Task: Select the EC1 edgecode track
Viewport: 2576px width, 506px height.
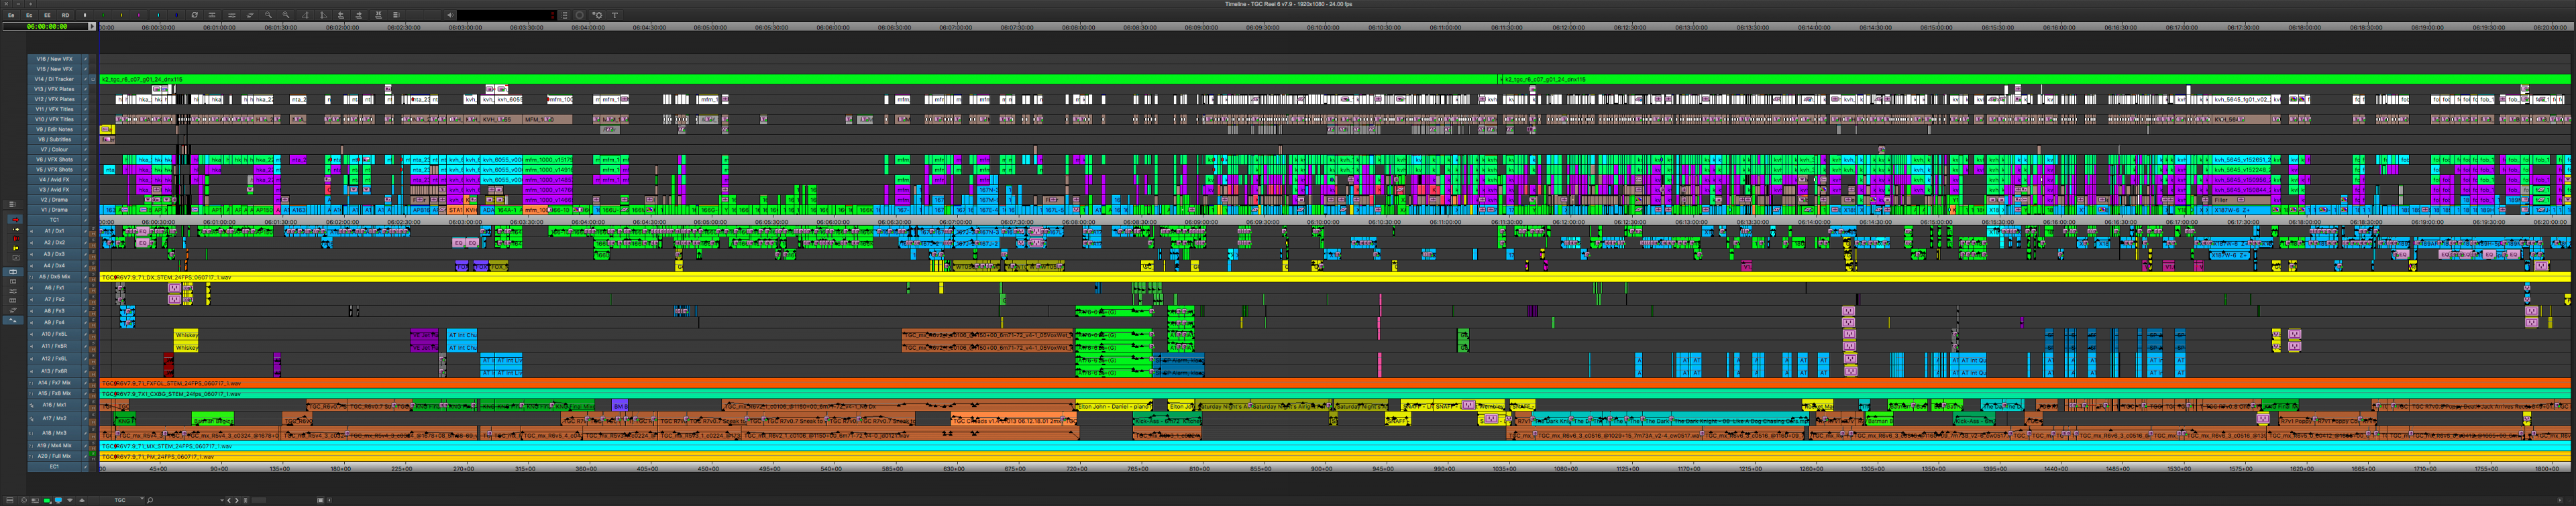Action: (x=54, y=466)
